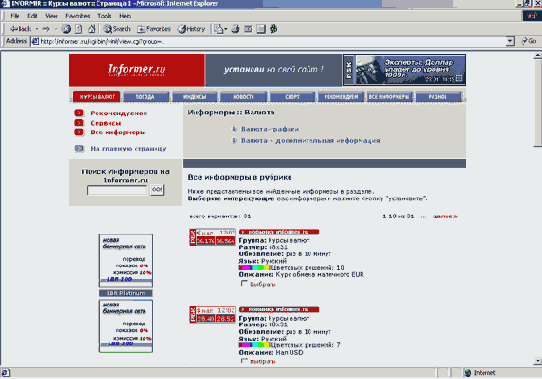The height and width of the screenshot is (379, 542).
Task: Open the Mail toolbar icon
Action: coord(218,29)
